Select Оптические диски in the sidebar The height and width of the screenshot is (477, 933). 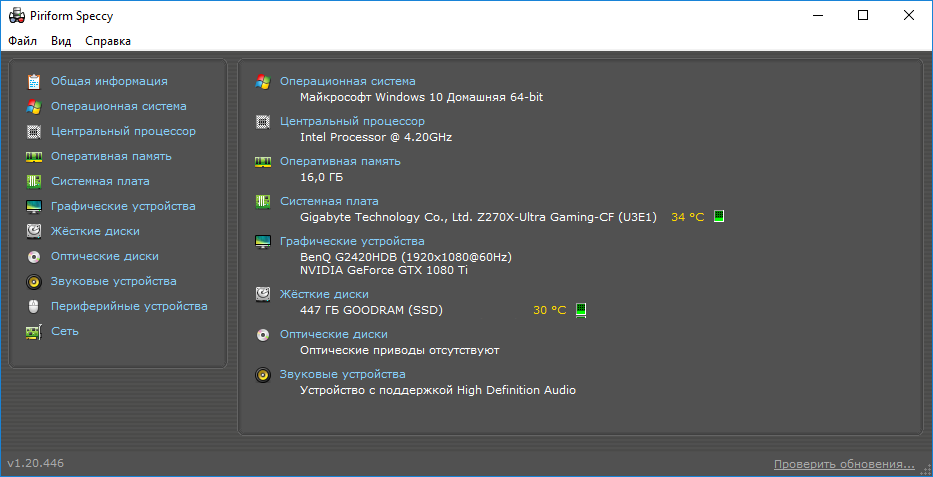105,256
